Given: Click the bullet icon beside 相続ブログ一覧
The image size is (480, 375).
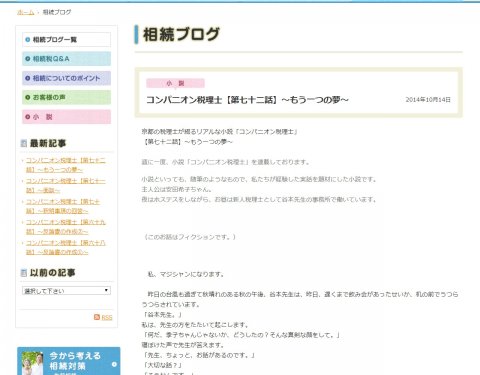Looking at the screenshot, I should click(x=28, y=40).
